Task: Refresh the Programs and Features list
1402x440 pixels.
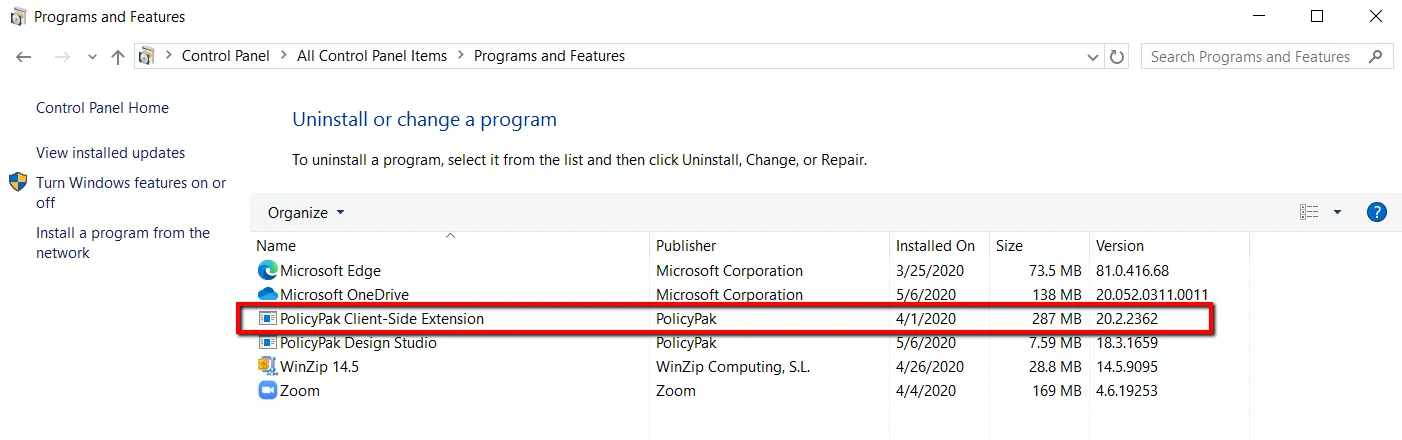Action: pos(1117,57)
